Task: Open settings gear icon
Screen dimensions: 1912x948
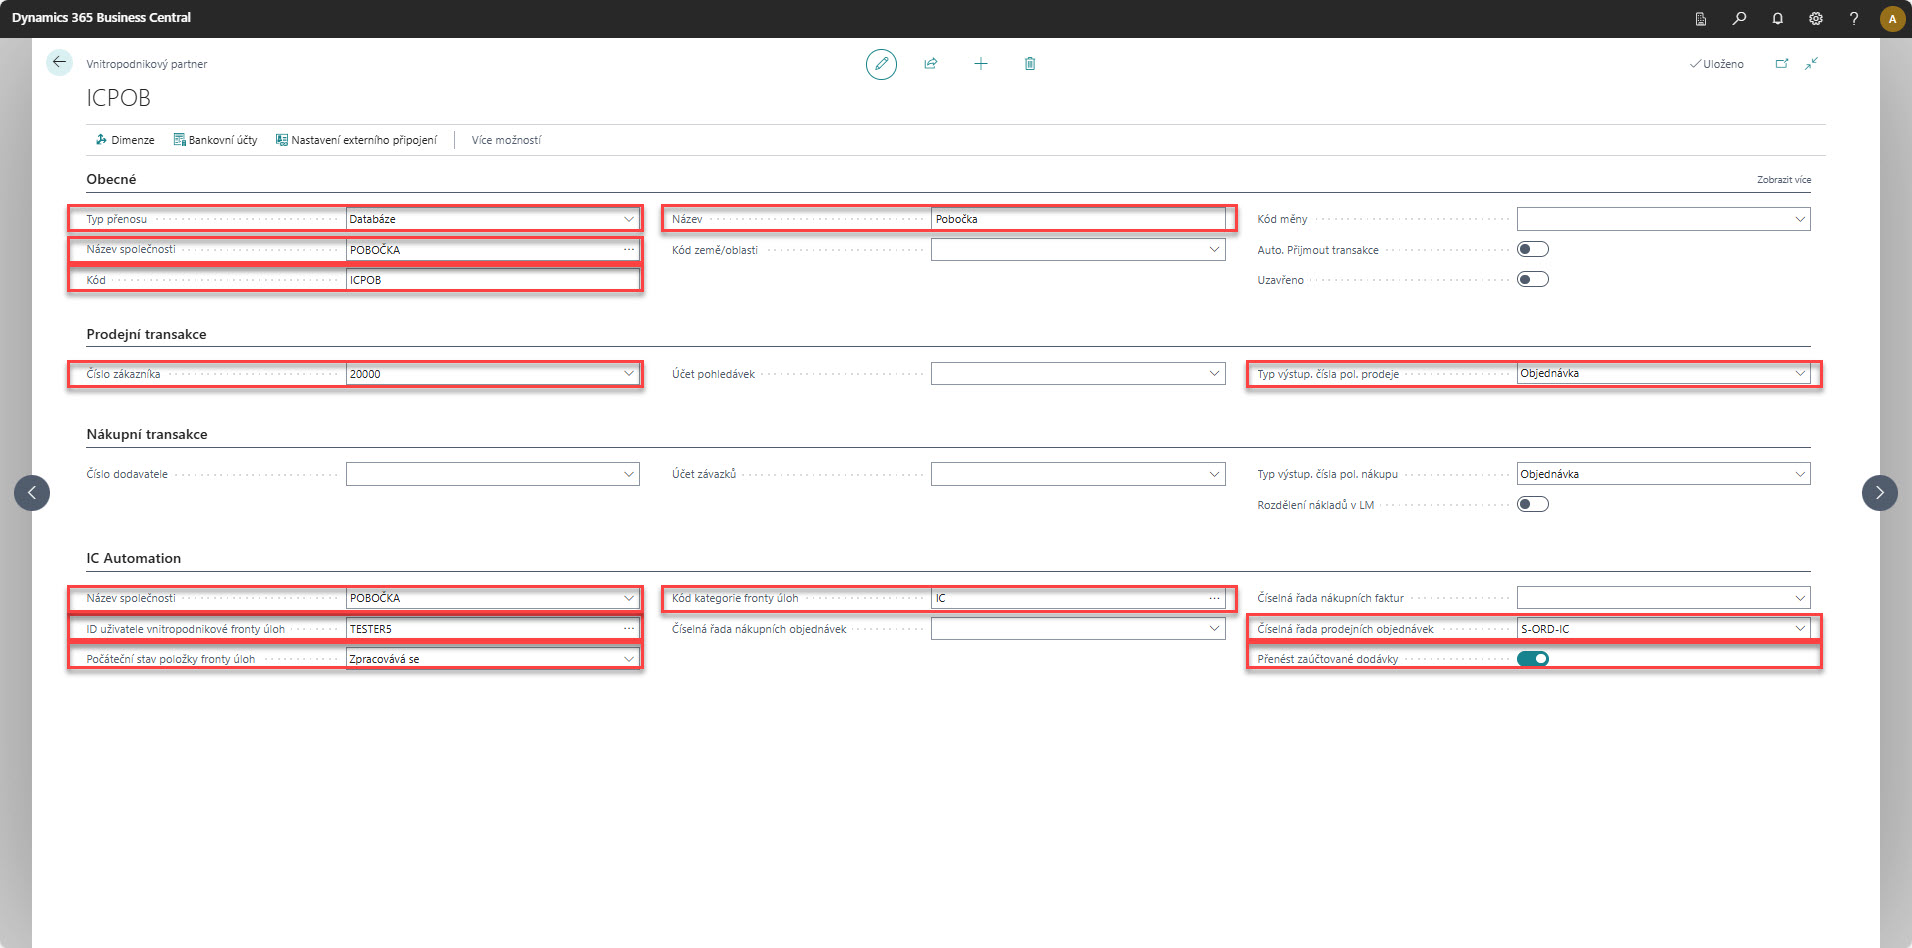Action: coord(1816,18)
